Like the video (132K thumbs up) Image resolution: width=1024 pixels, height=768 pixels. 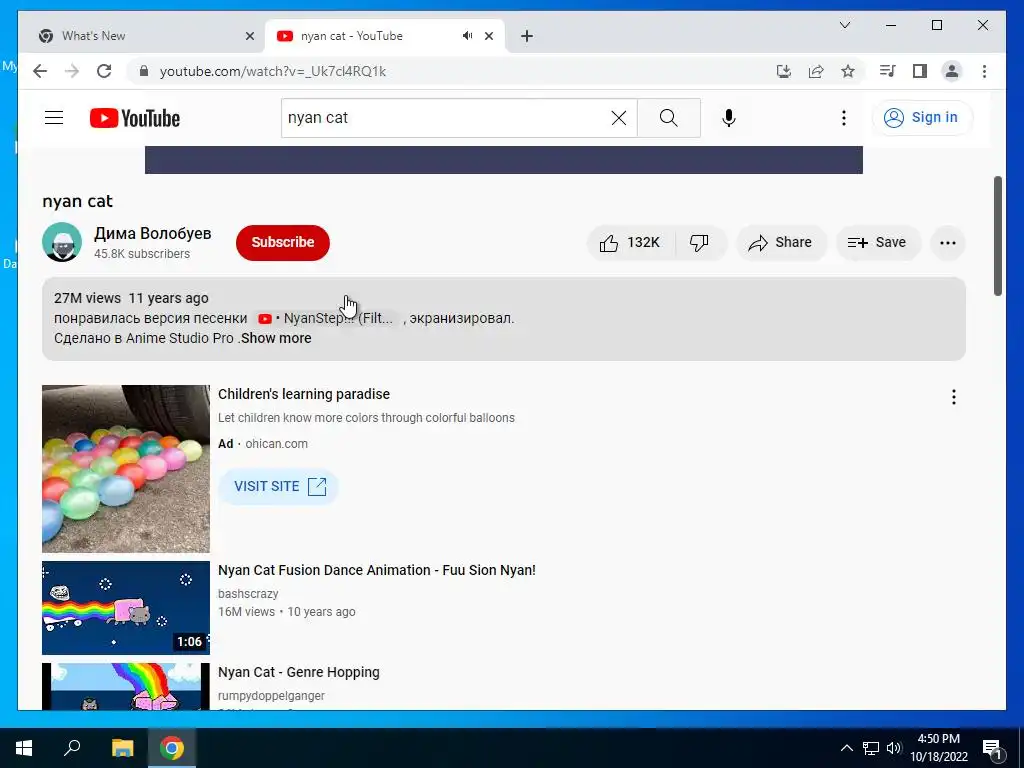pyautogui.click(x=631, y=242)
